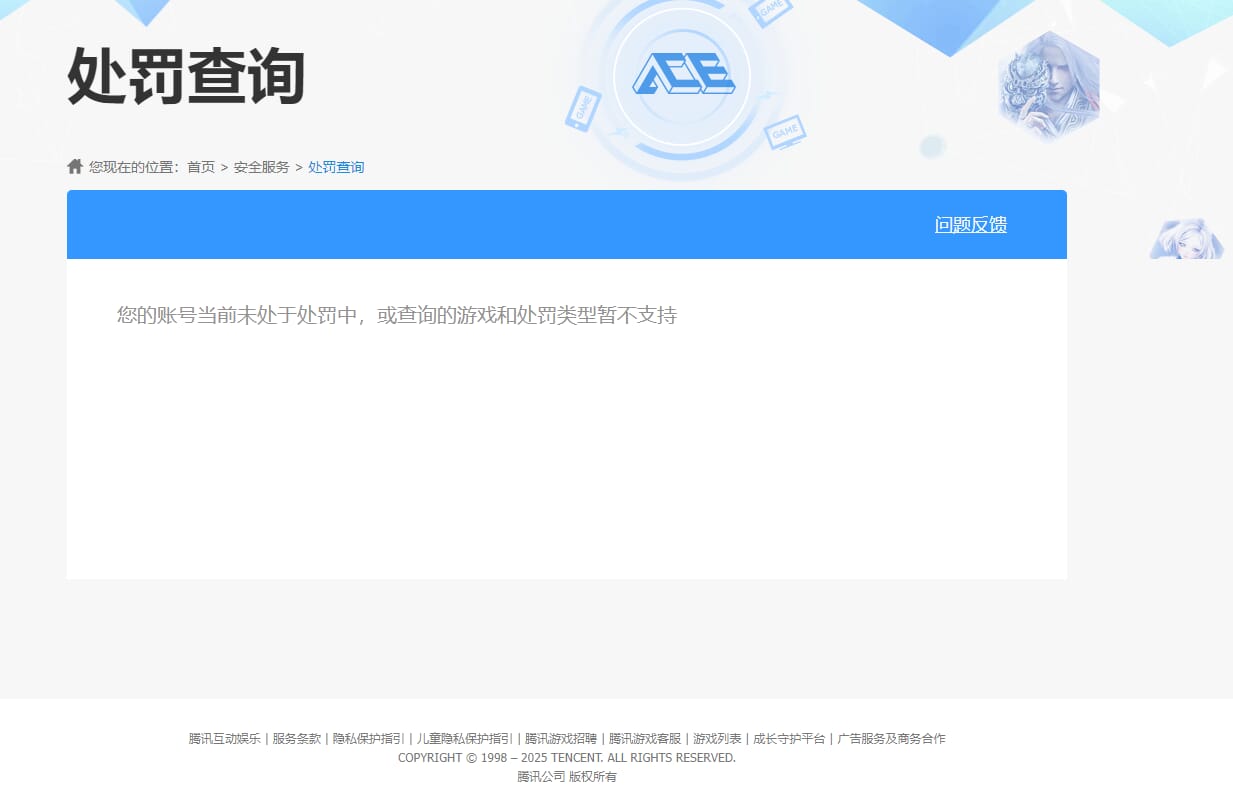Open 游戏列表 in the footer
The height and width of the screenshot is (793, 1233).
tap(717, 739)
